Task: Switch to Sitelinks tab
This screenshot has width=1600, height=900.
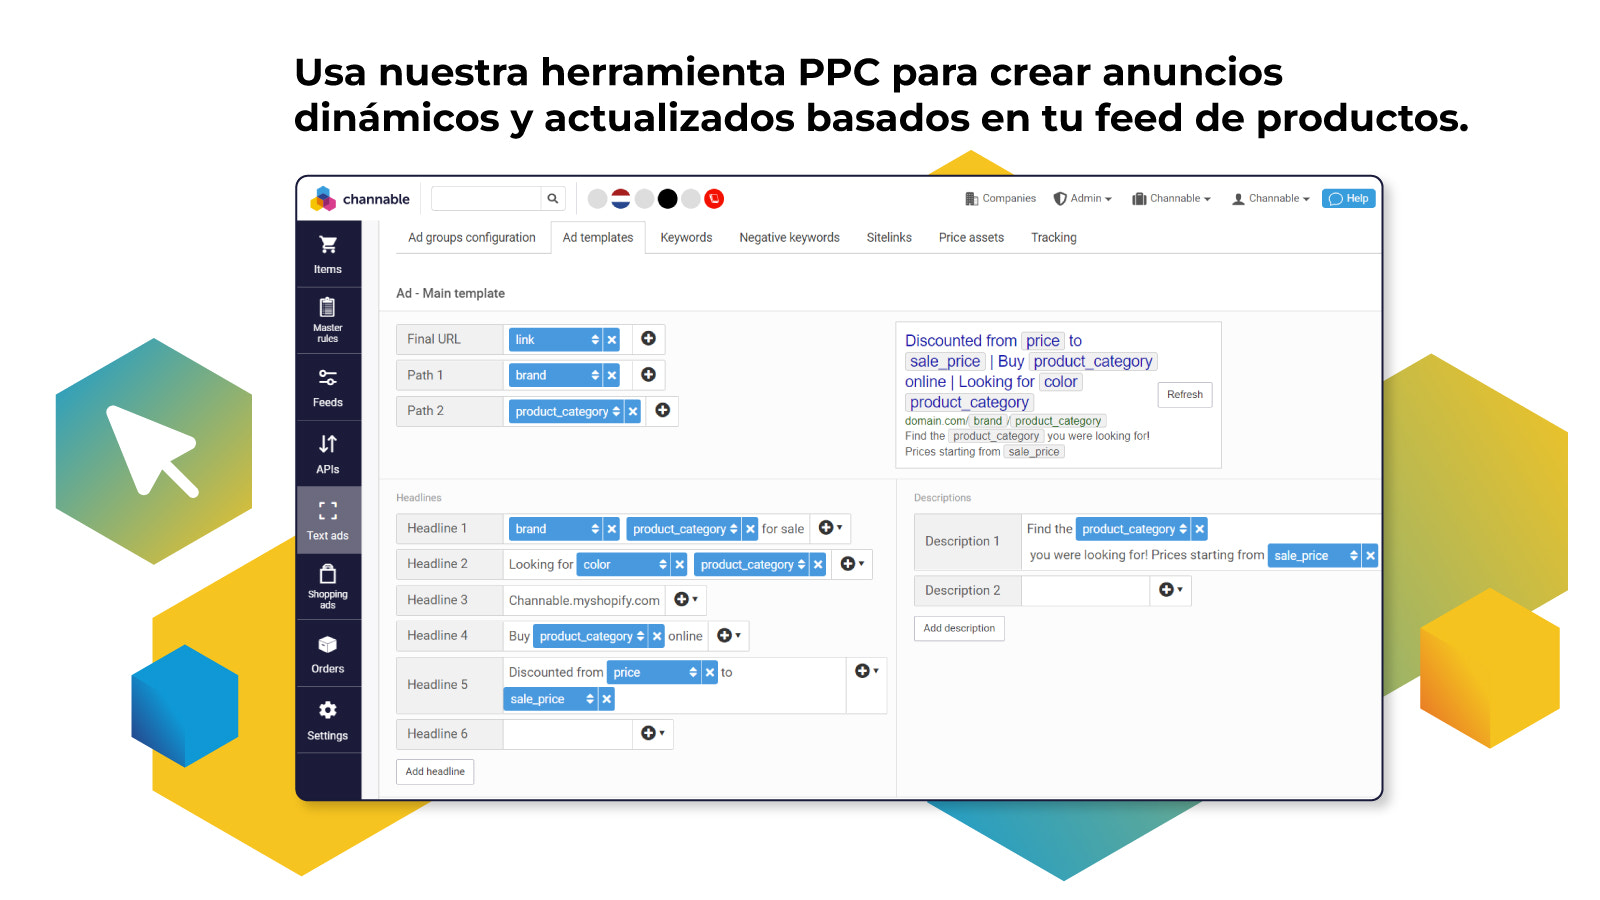Action: tap(889, 238)
